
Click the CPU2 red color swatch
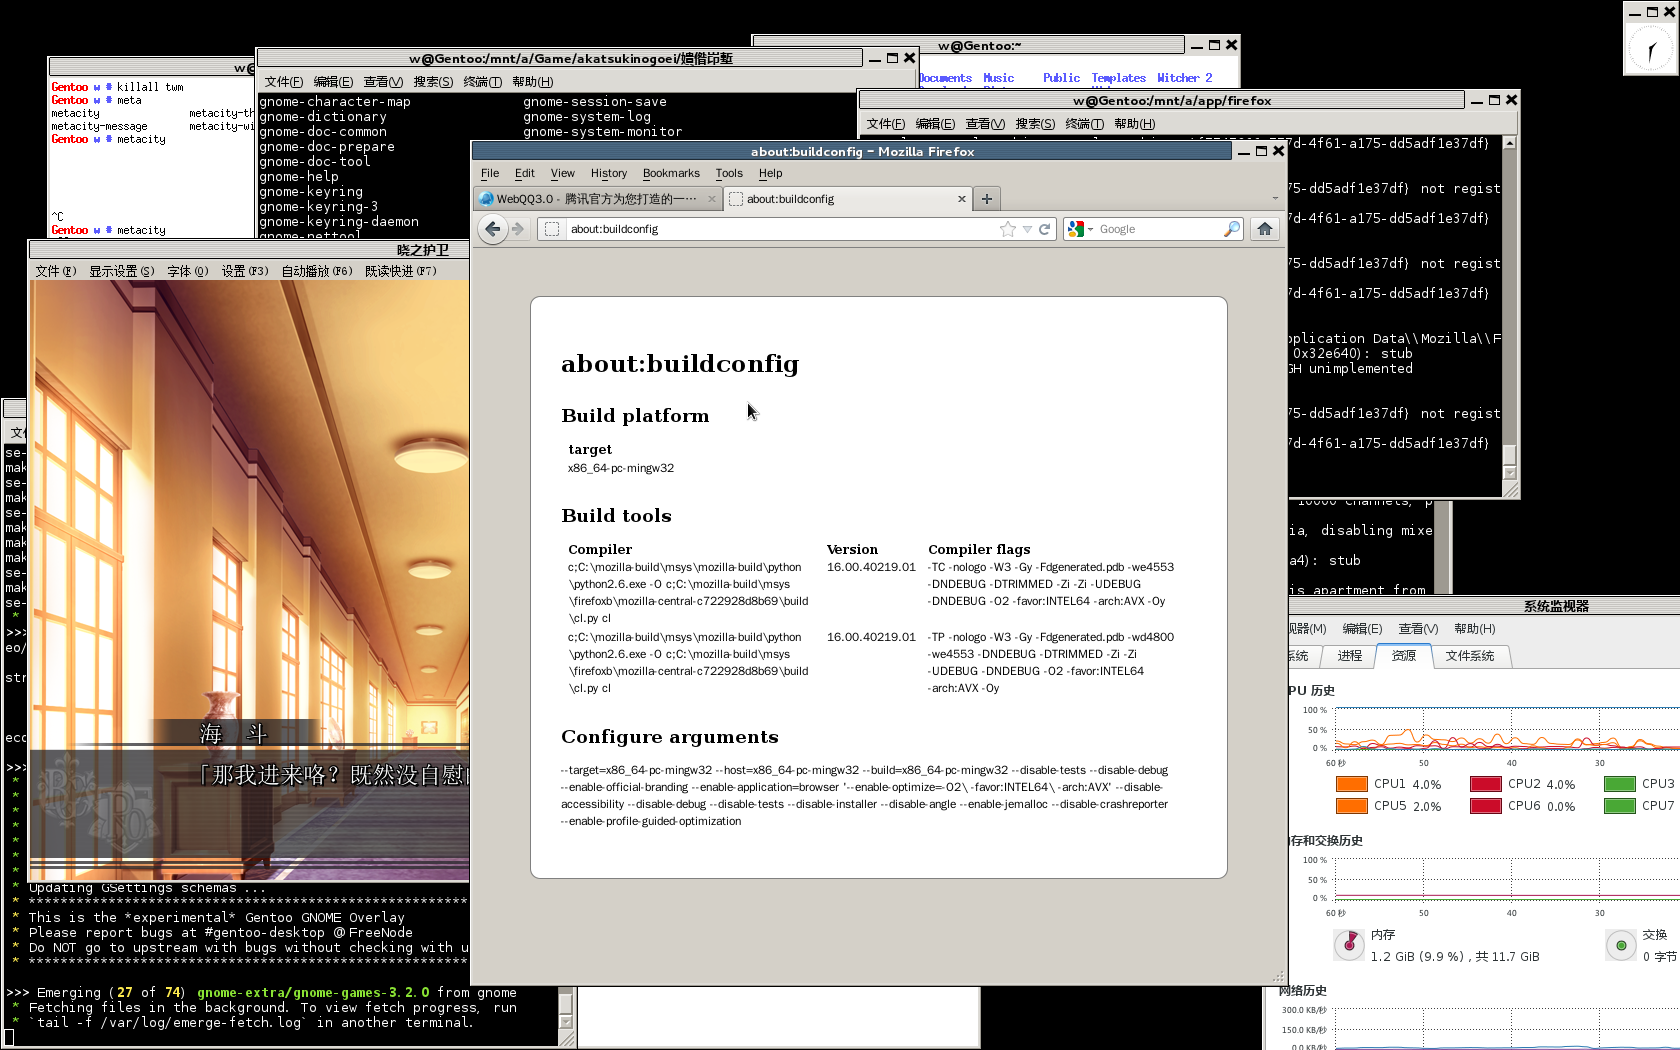(1486, 784)
